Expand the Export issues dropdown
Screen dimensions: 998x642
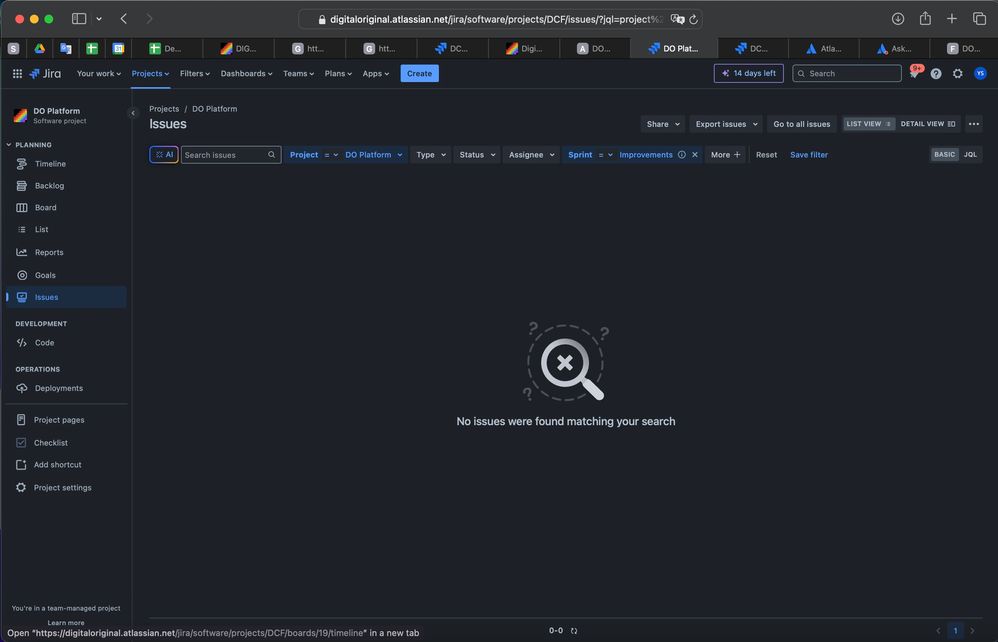click(723, 123)
